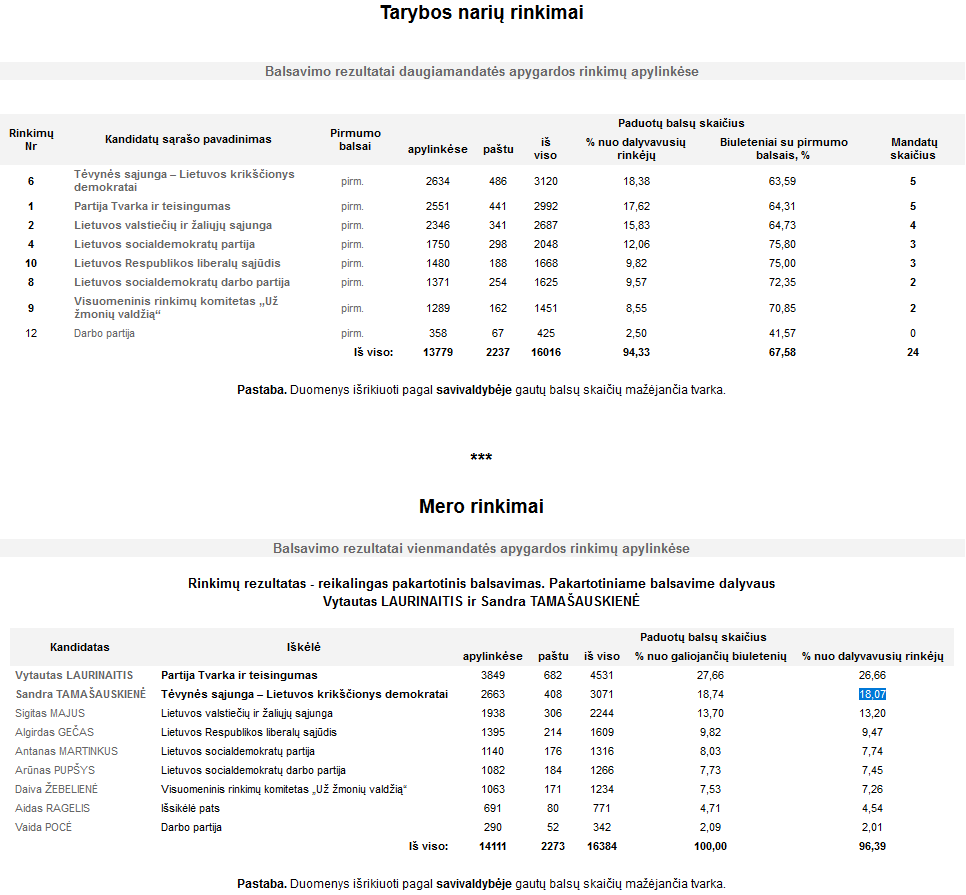
Task: Open Lietuvos valstiečių ir žaliųjų sąjunga council list
Action: point(172,225)
